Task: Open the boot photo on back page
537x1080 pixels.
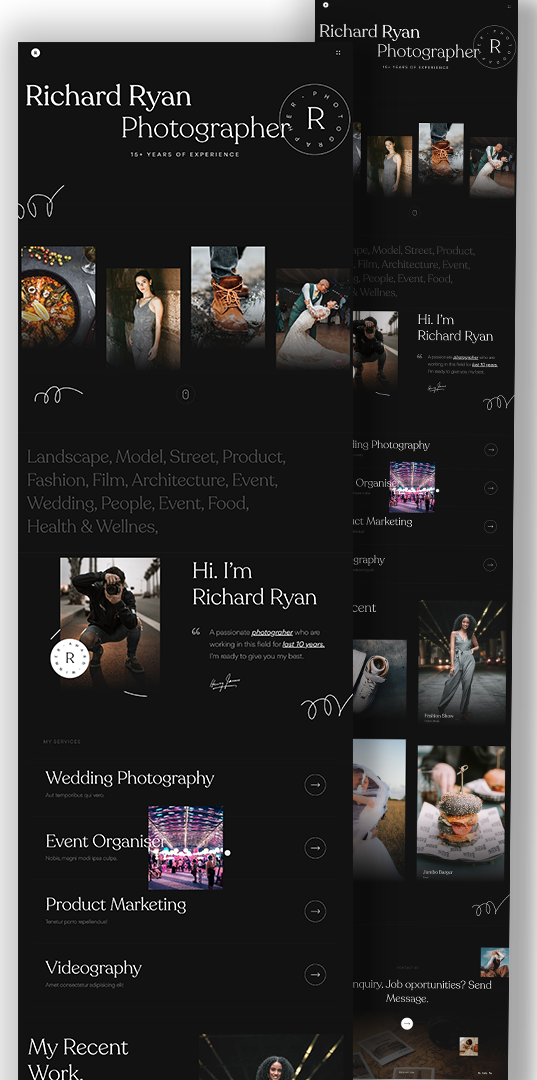Action: click(x=441, y=154)
